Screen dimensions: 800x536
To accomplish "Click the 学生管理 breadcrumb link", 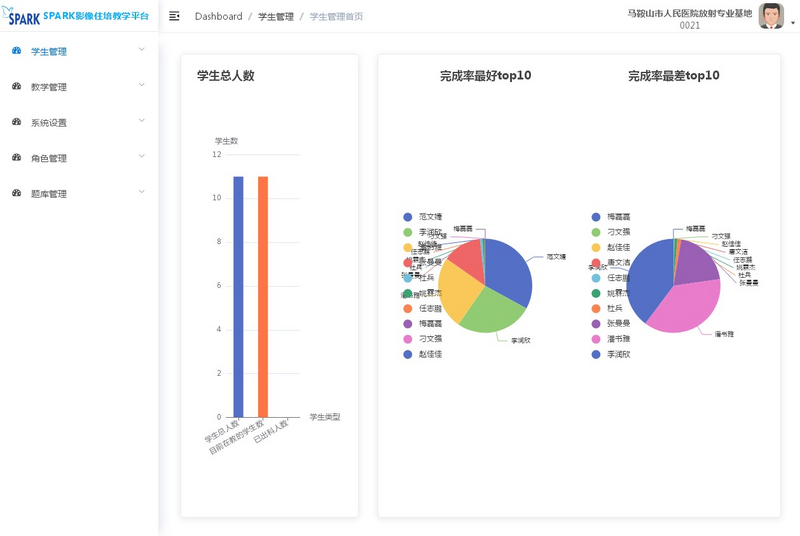I will (276, 17).
